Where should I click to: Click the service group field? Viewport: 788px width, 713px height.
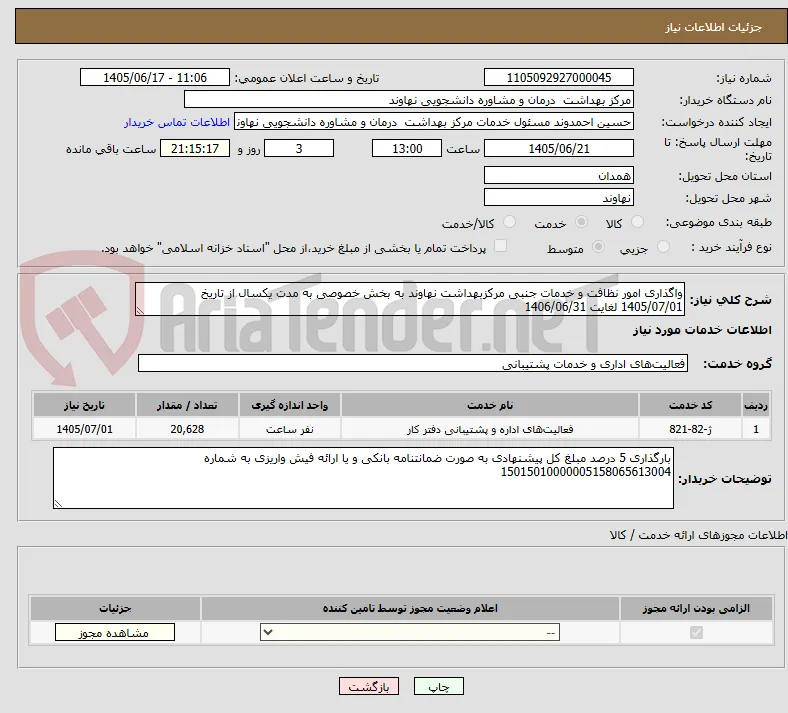pos(413,363)
